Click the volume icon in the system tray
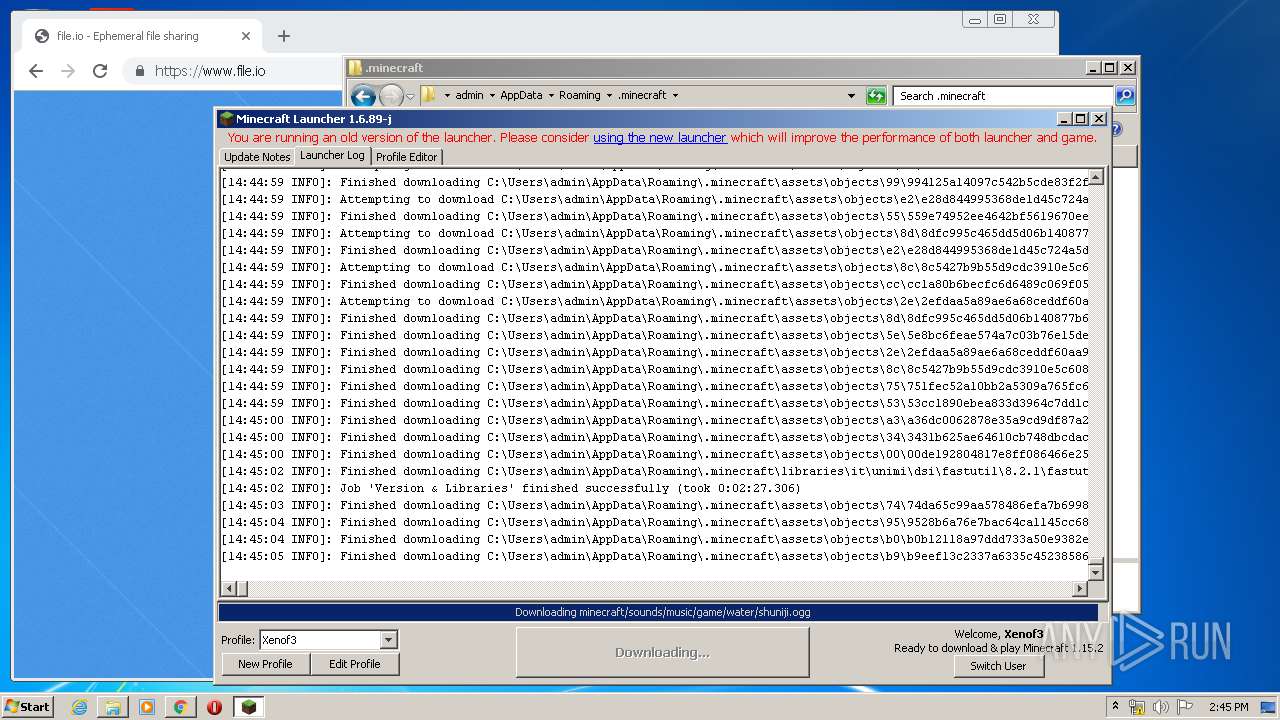The width and height of the screenshot is (1280, 720). 1162,707
